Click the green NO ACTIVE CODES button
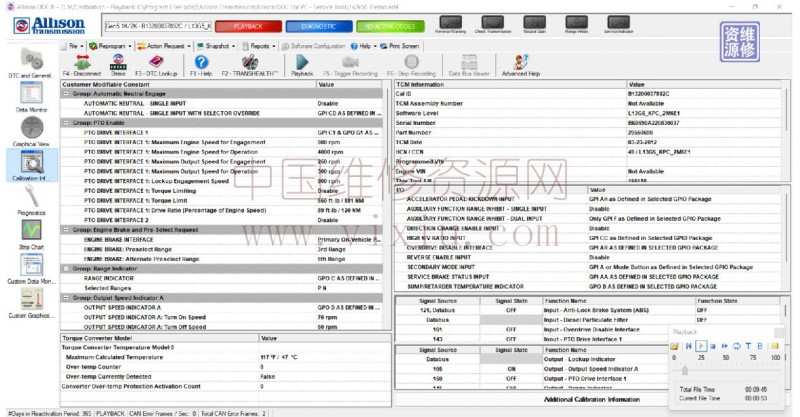Viewport: 800px width, 417px height. [x=390, y=27]
